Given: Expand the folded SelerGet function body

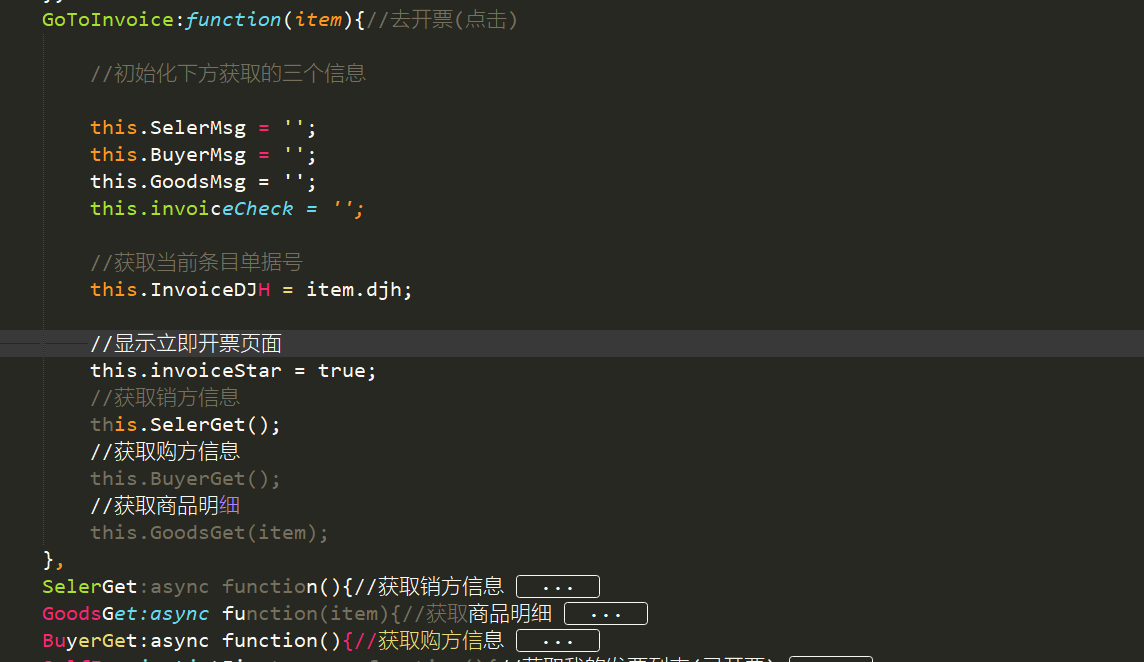Looking at the screenshot, I should tap(557, 587).
